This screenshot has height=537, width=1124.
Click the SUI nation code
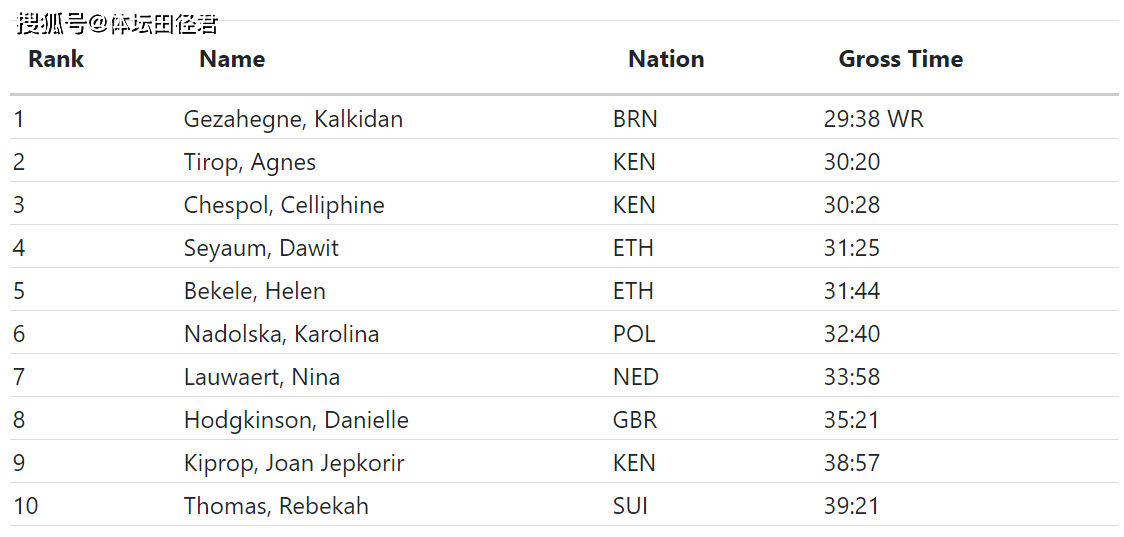click(630, 506)
